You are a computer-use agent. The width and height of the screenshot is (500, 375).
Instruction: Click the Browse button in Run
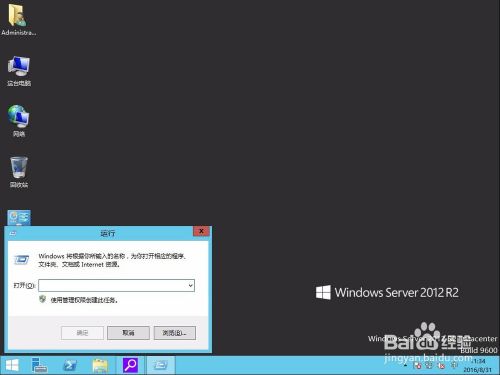pyautogui.click(x=175, y=333)
